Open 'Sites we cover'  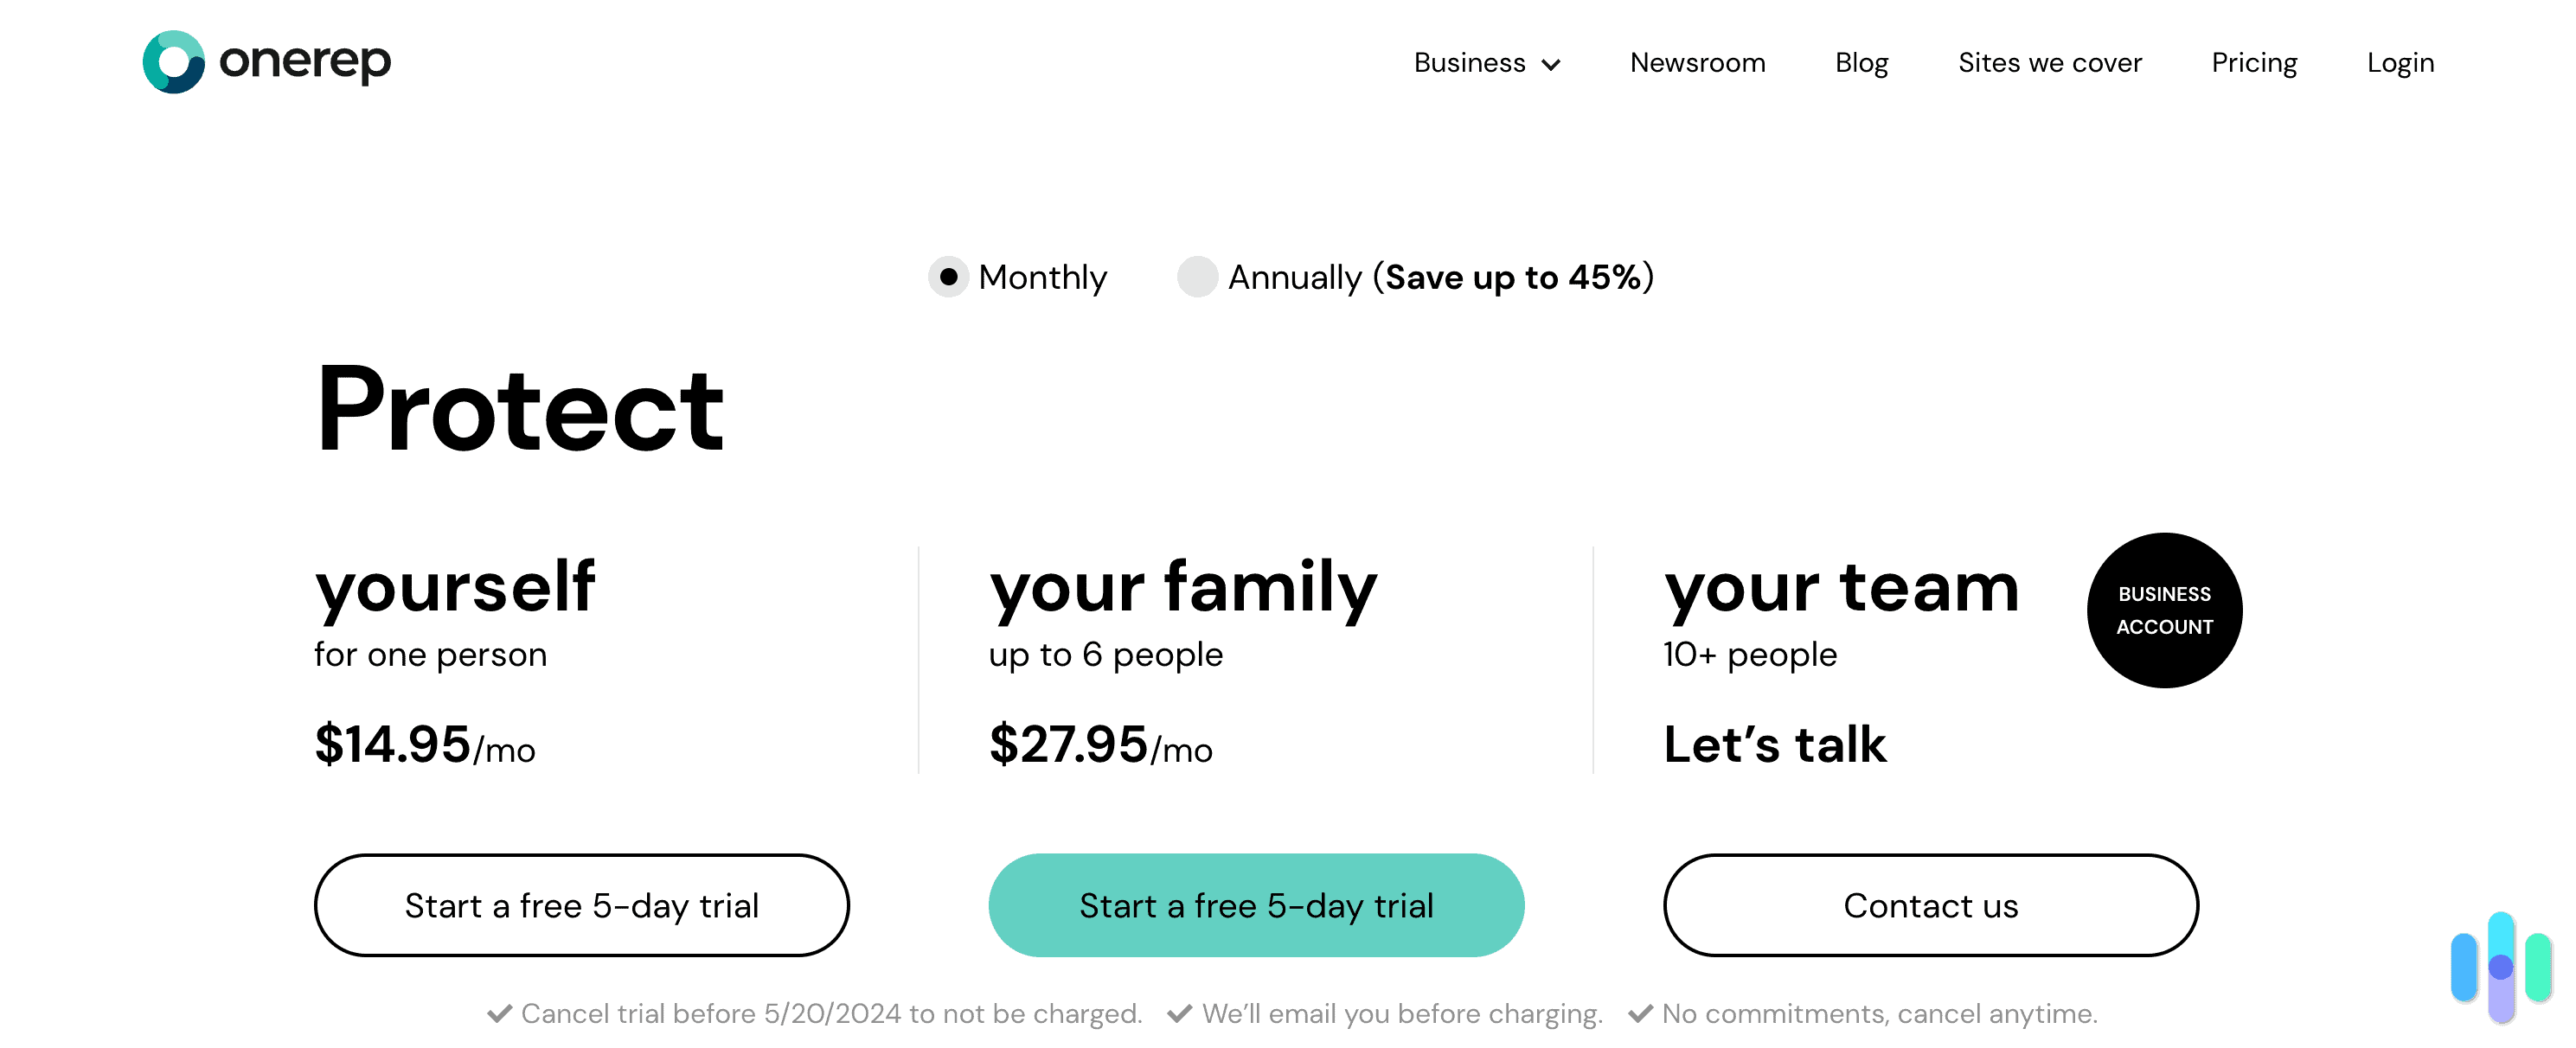click(2050, 62)
